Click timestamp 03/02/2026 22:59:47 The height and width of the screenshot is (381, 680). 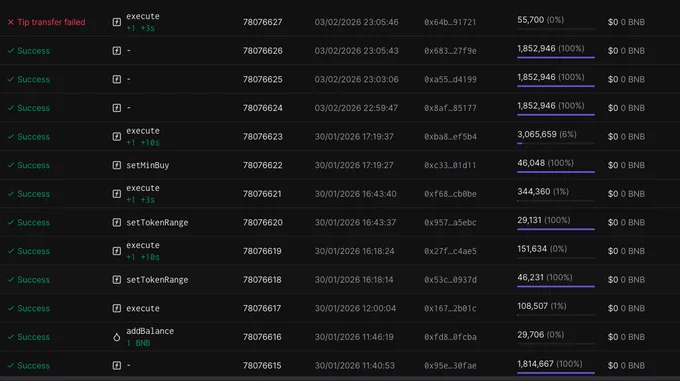click(x=356, y=108)
